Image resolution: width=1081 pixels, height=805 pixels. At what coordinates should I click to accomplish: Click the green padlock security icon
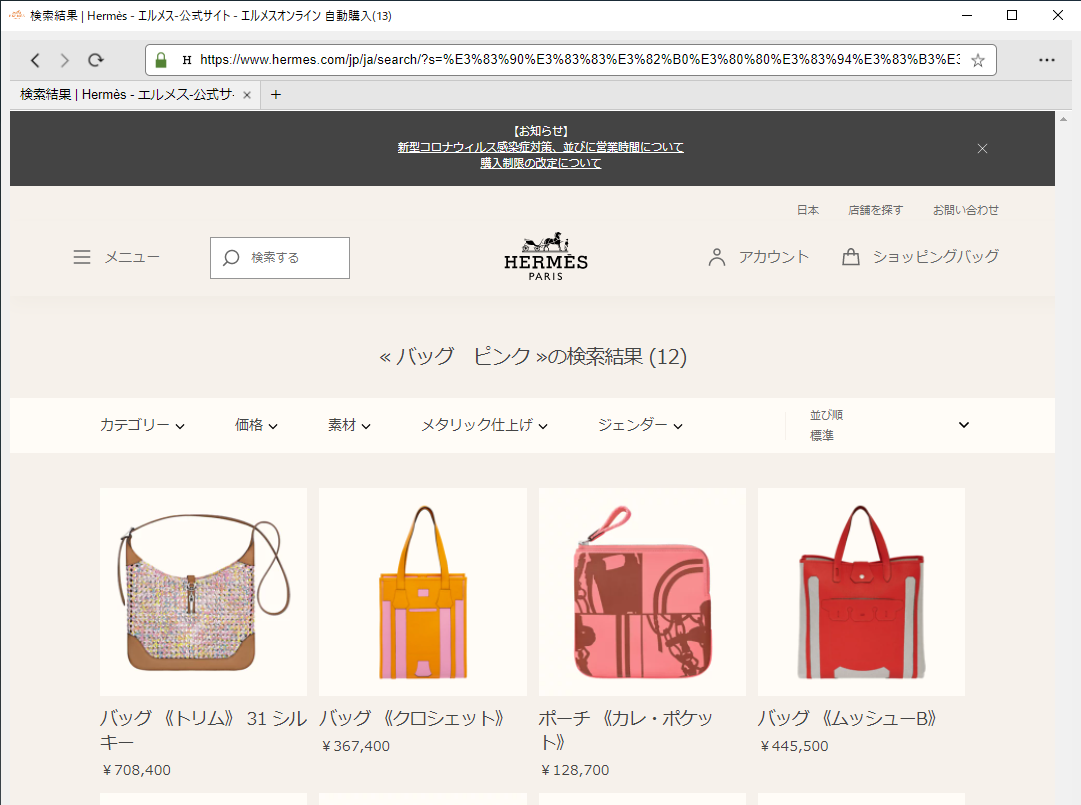click(x=161, y=60)
